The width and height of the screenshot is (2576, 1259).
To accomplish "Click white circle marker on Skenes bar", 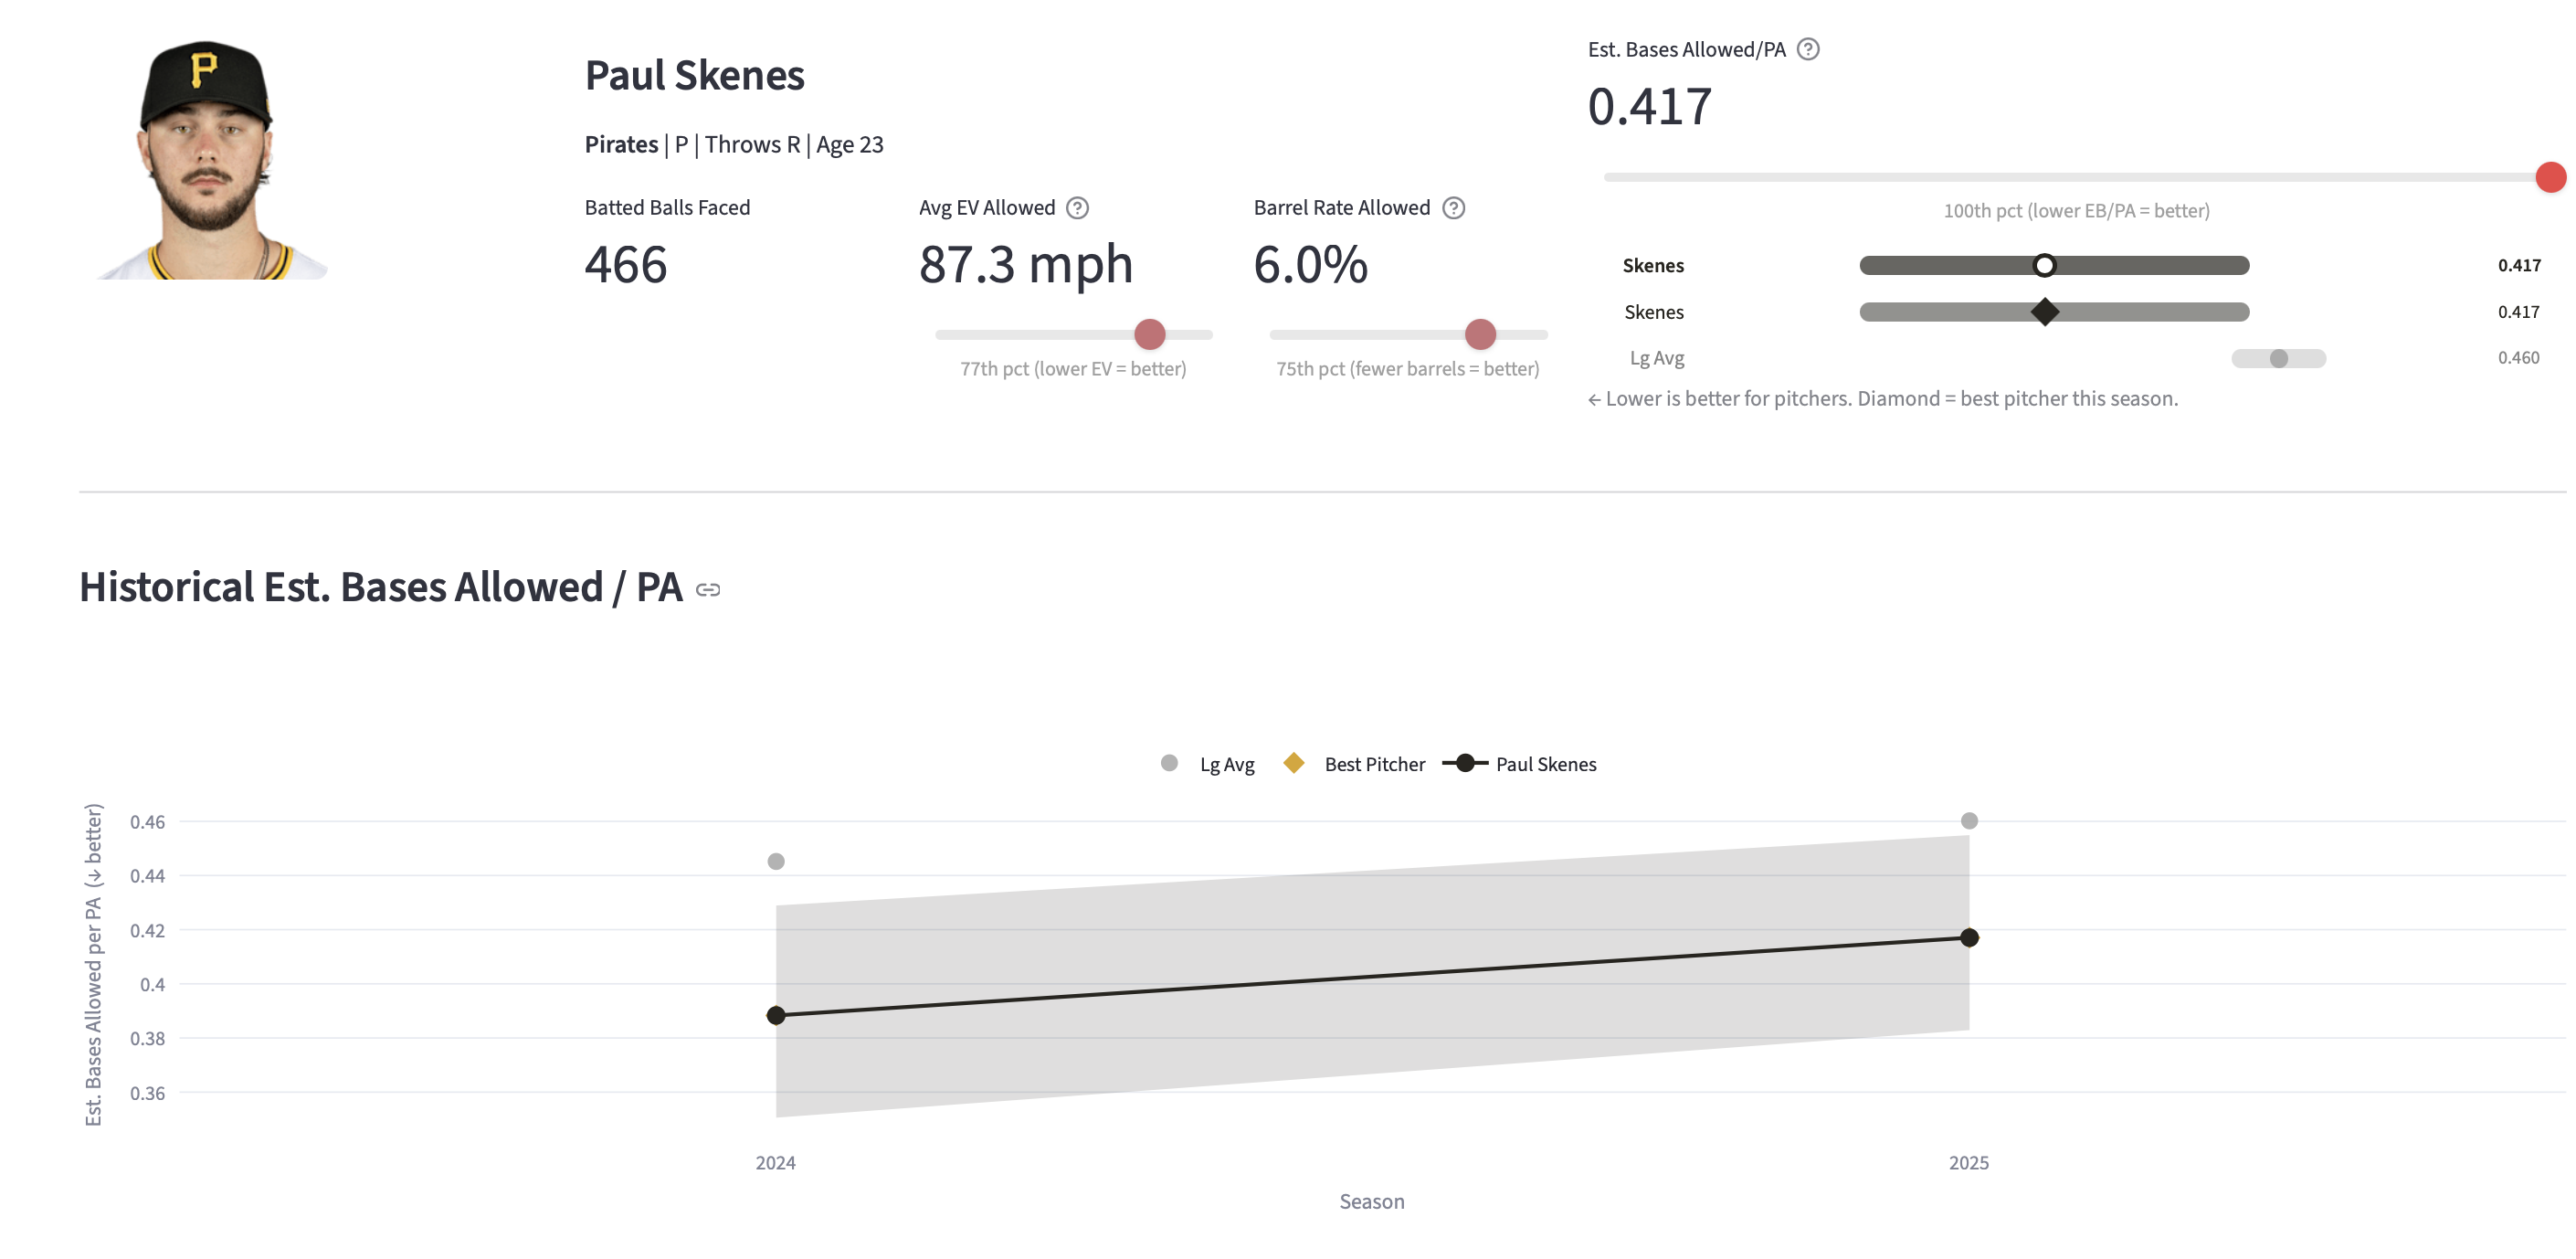I will [x=2044, y=265].
